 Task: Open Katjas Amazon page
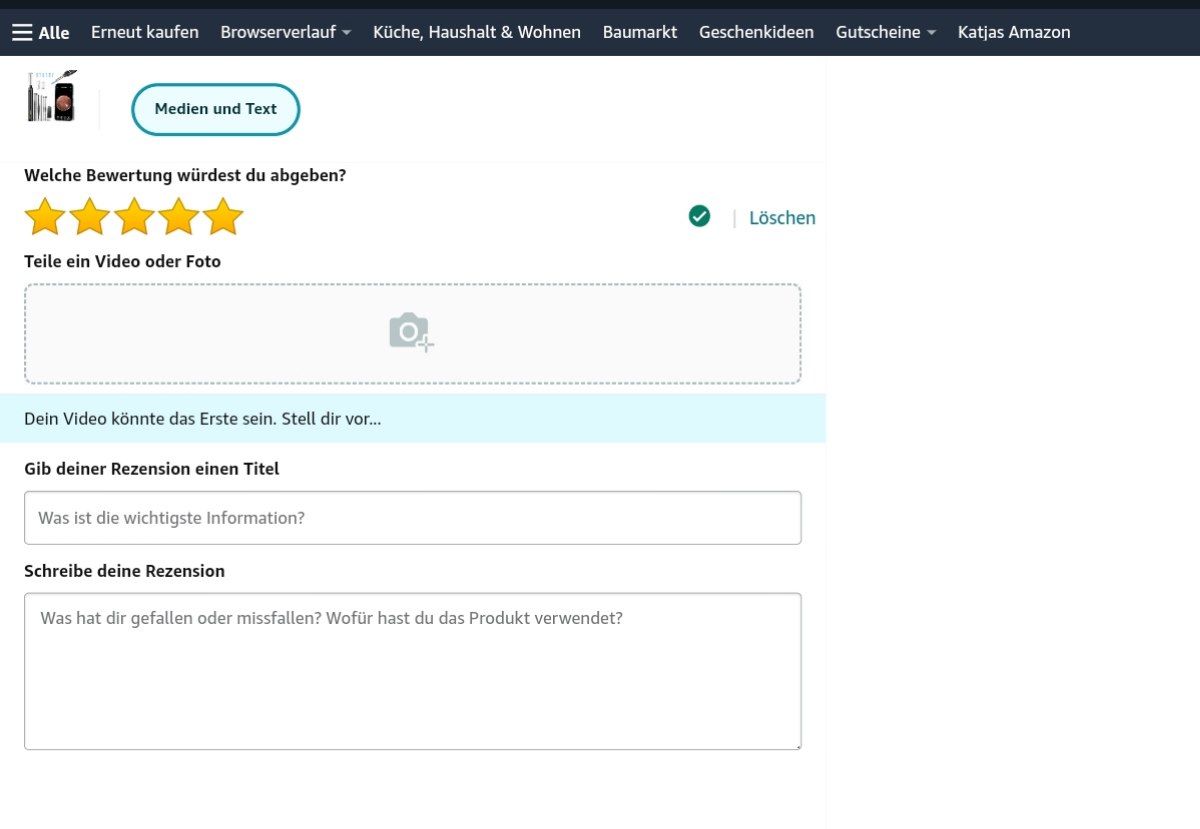click(1013, 32)
